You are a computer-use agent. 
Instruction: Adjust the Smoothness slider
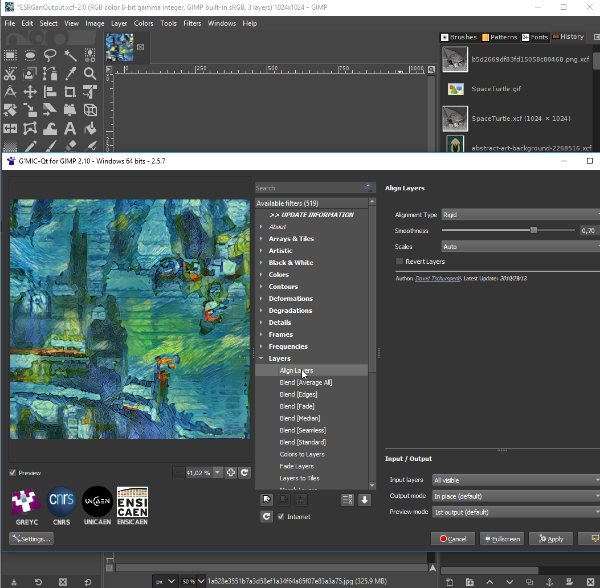click(x=534, y=230)
